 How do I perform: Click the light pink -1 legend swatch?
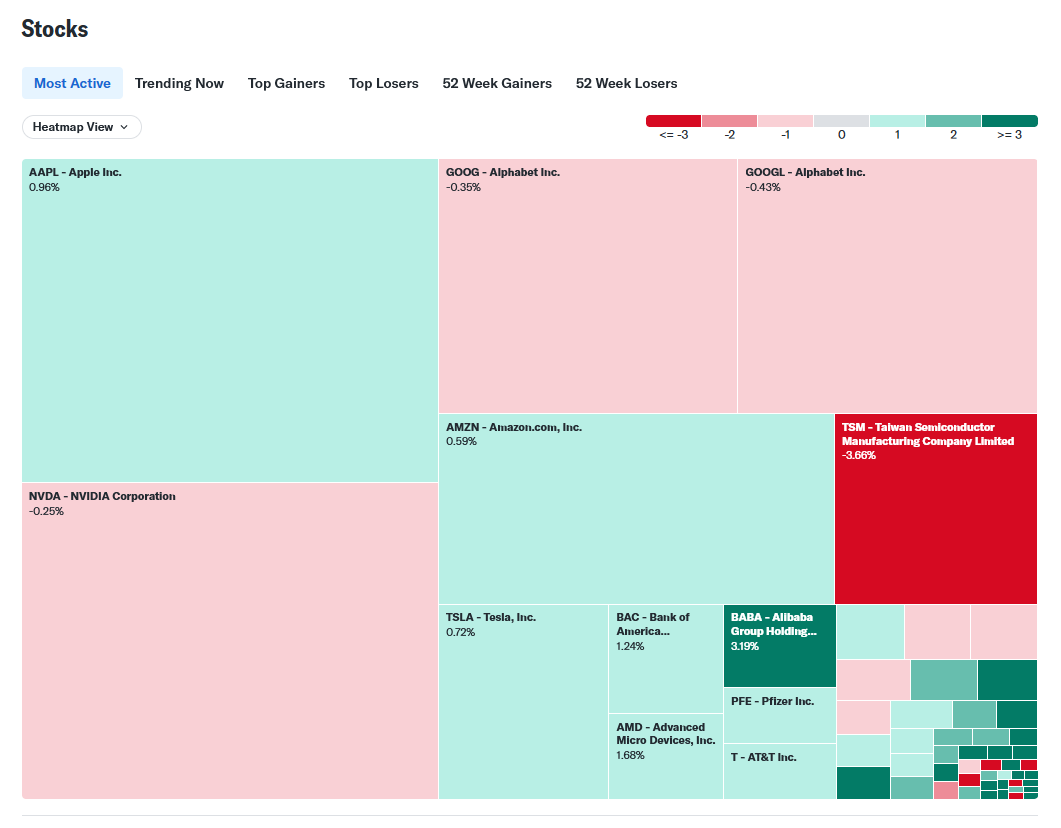point(785,121)
